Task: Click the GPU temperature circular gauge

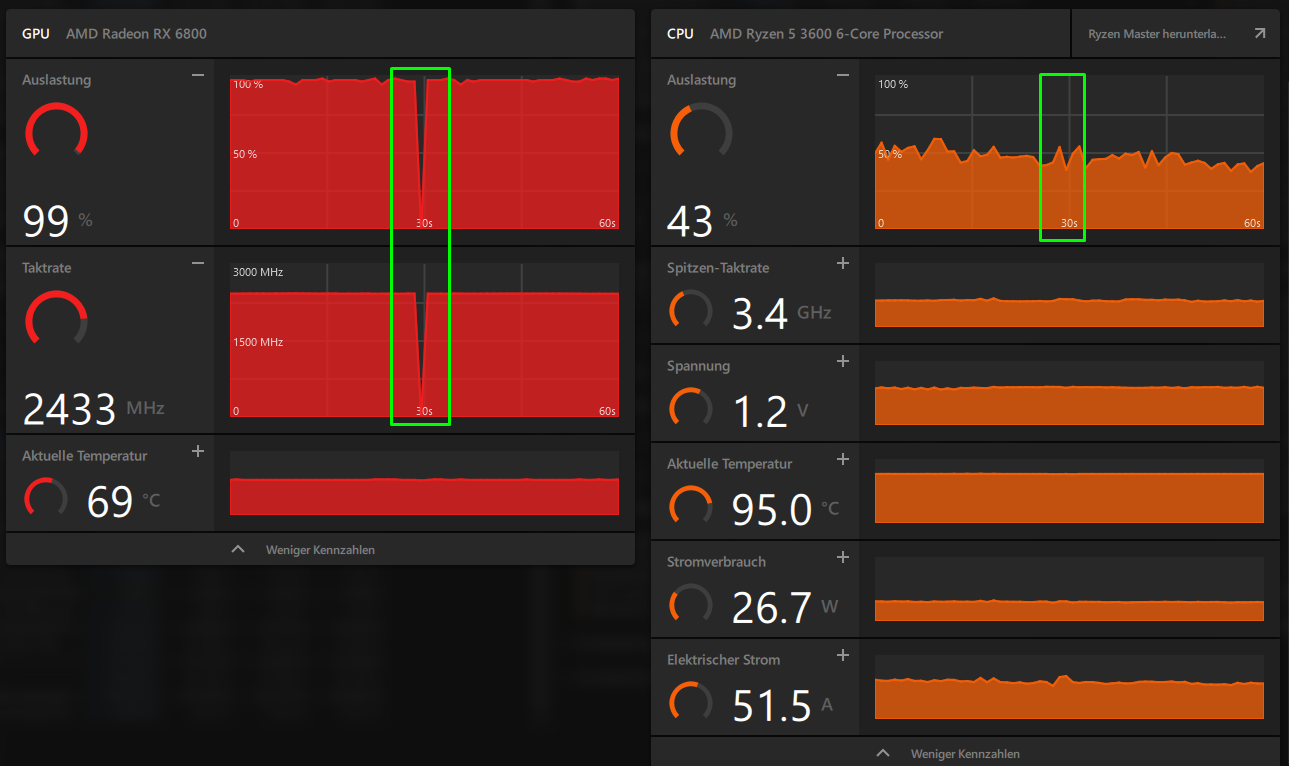Action: click(46, 498)
